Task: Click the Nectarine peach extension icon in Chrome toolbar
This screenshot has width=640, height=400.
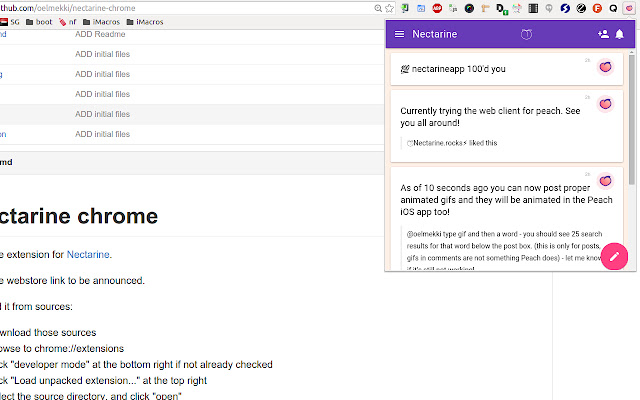Action: coord(629,8)
